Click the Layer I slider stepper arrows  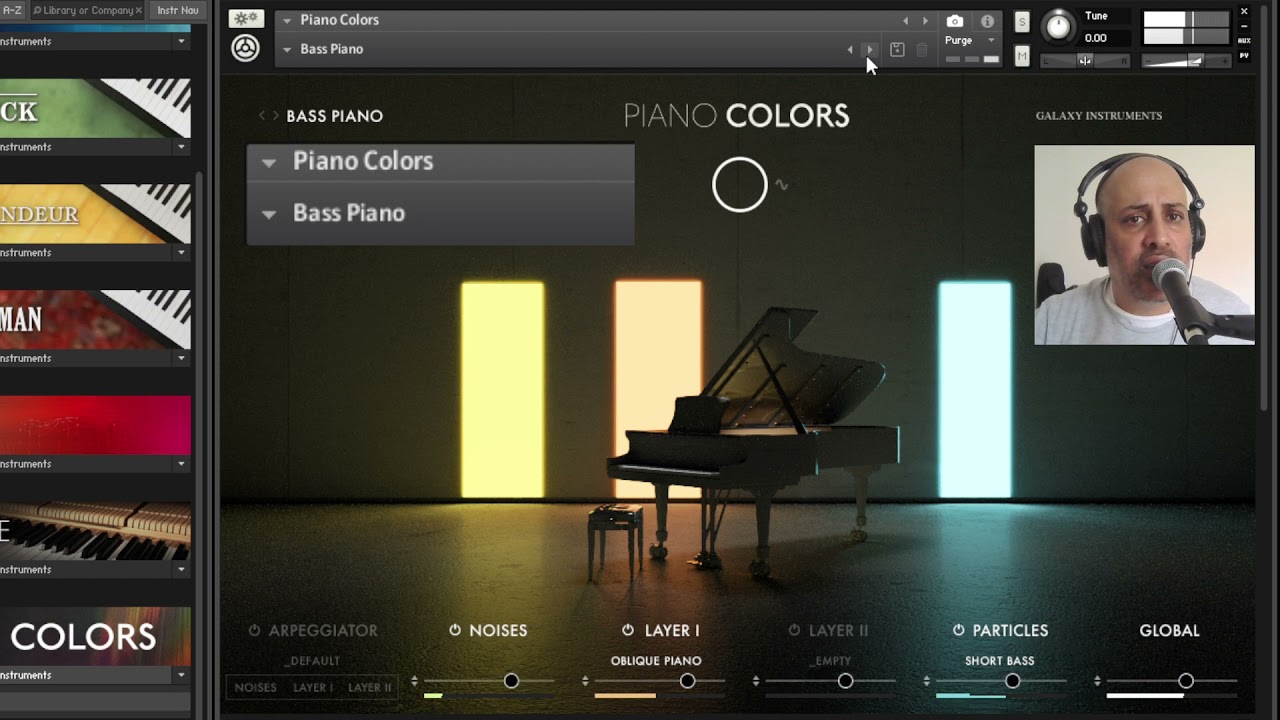pos(585,682)
